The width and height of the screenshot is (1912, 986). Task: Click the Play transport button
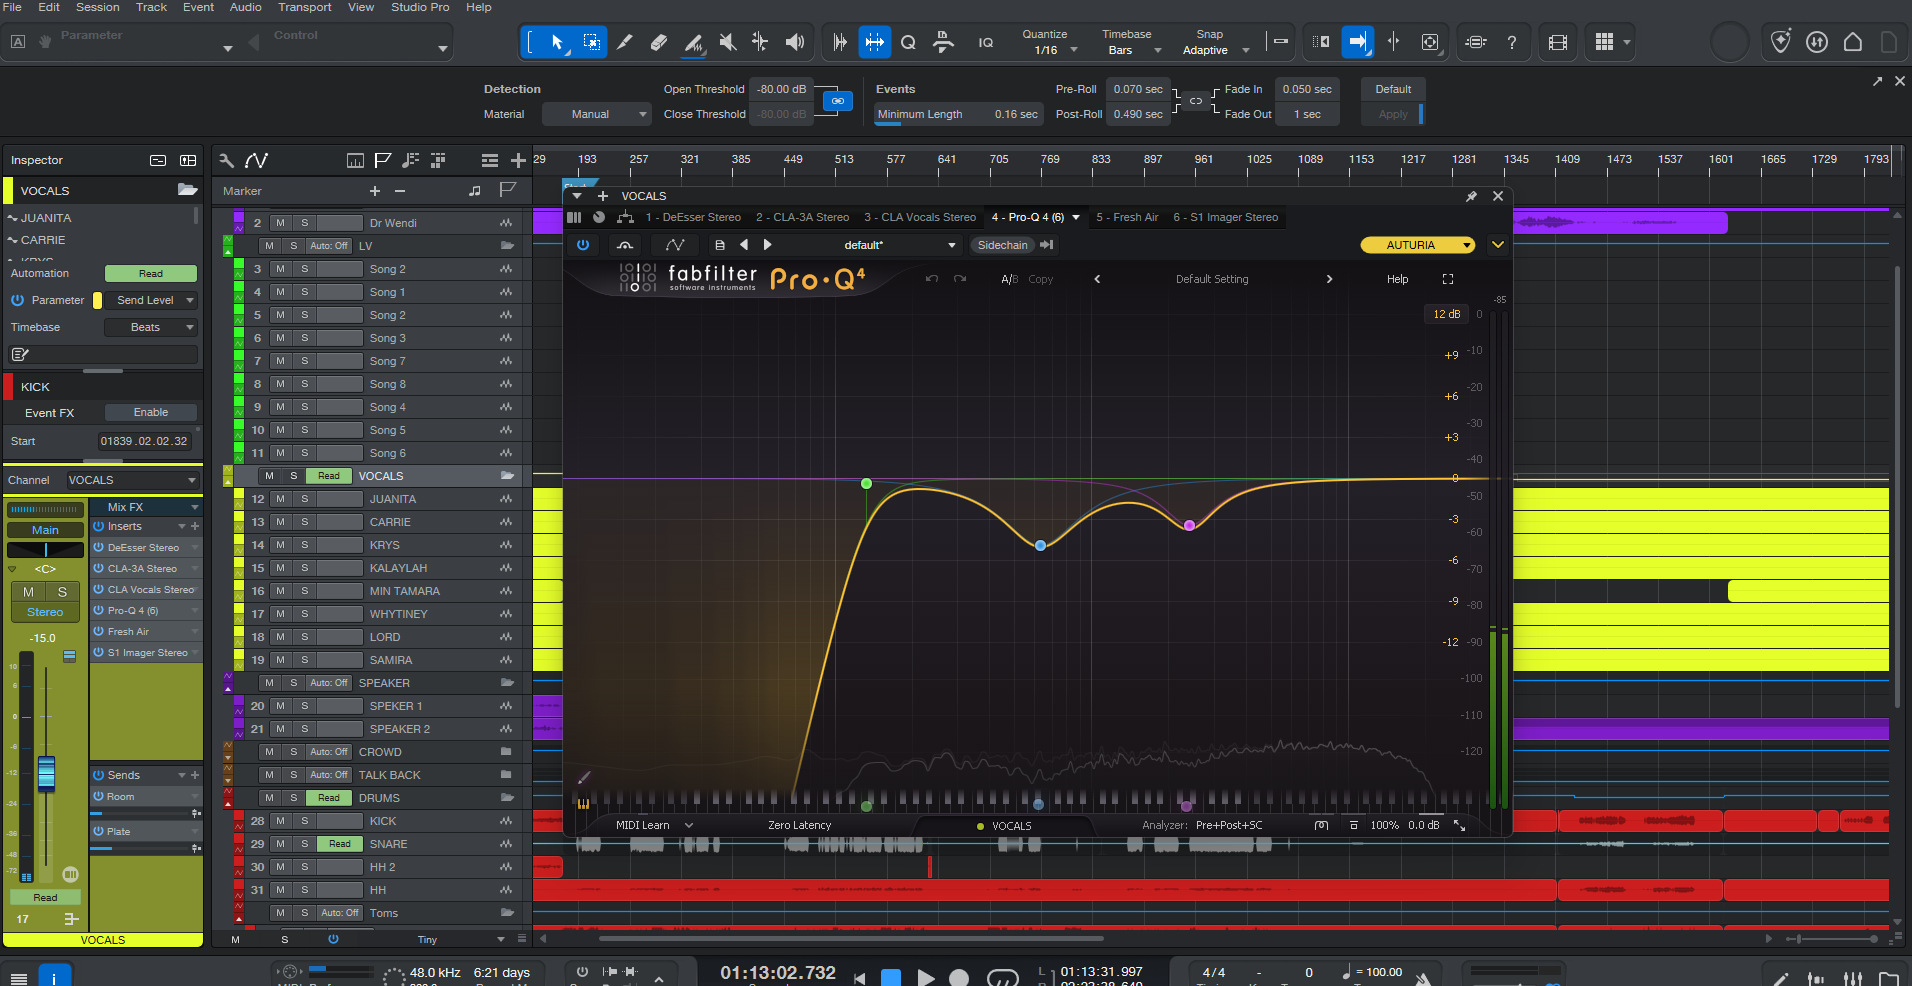pyautogui.click(x=926, y=977)
